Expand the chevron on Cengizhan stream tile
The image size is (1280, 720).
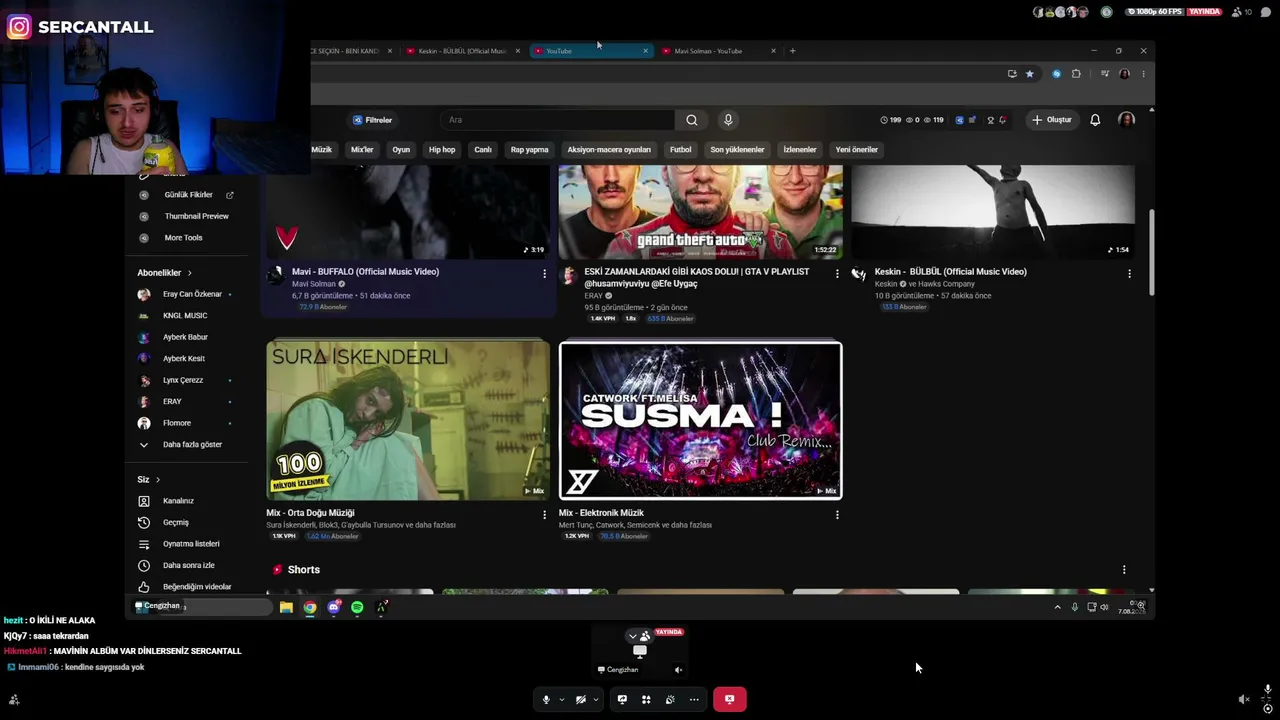pyautogui.click(x=632, y=636)
